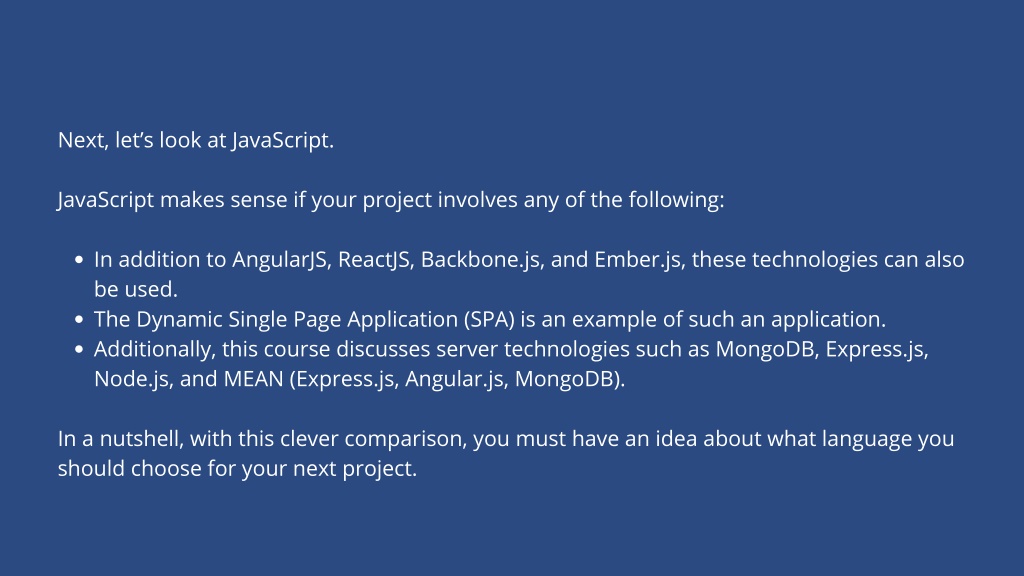Image resolution: width=1024 pixels, height=576 pixels.
Task: Click the third bullet point marker
Action: coord(79,349)
